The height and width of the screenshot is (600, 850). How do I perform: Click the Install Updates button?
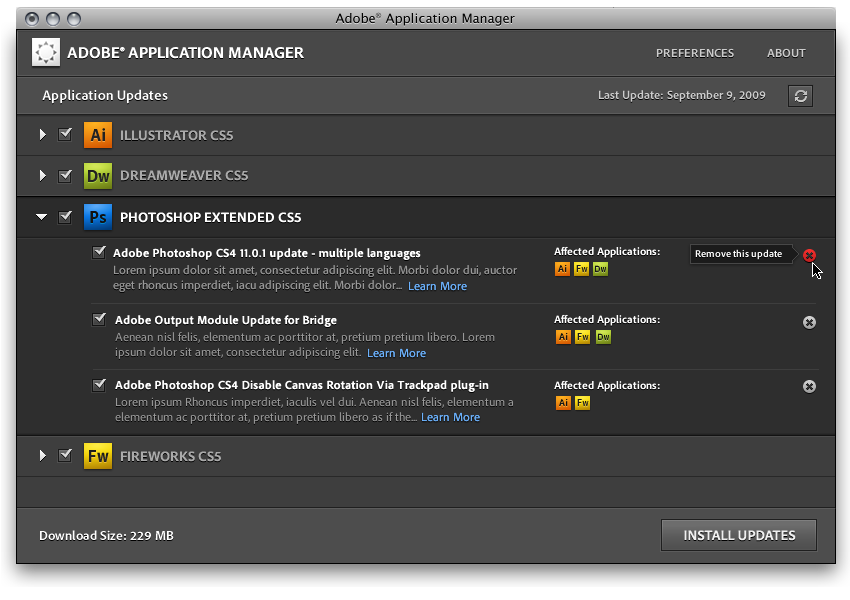(739, 535)
